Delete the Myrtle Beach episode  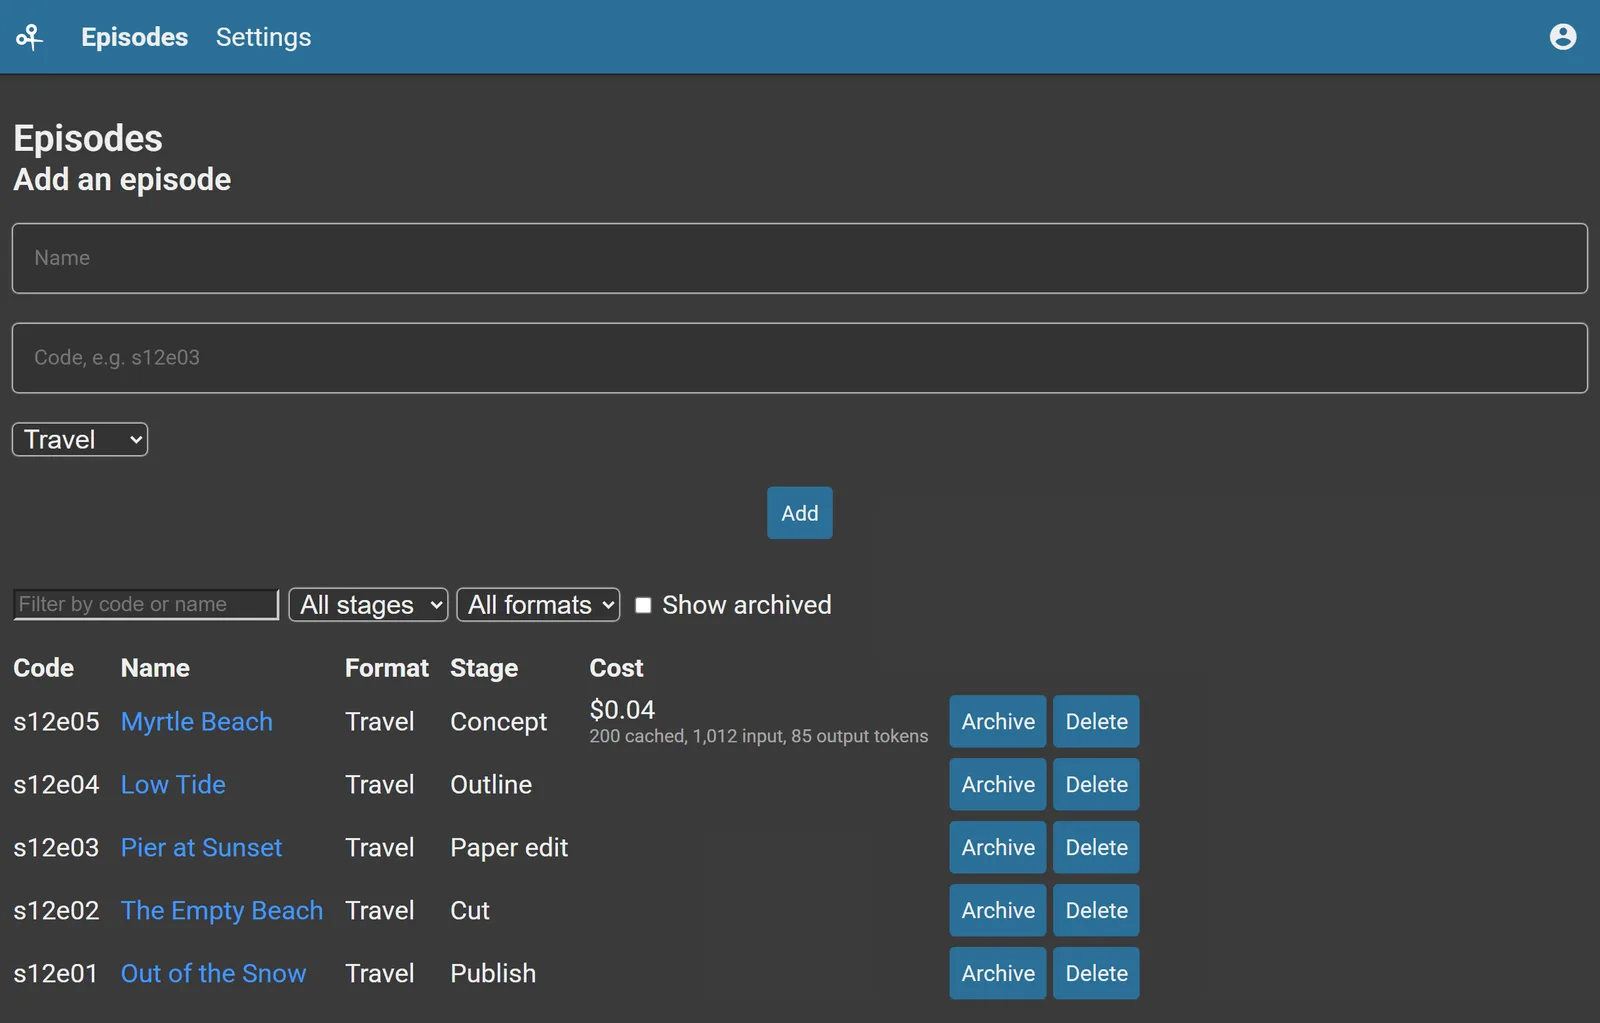pyautogui.click(x=1096, y=721)
